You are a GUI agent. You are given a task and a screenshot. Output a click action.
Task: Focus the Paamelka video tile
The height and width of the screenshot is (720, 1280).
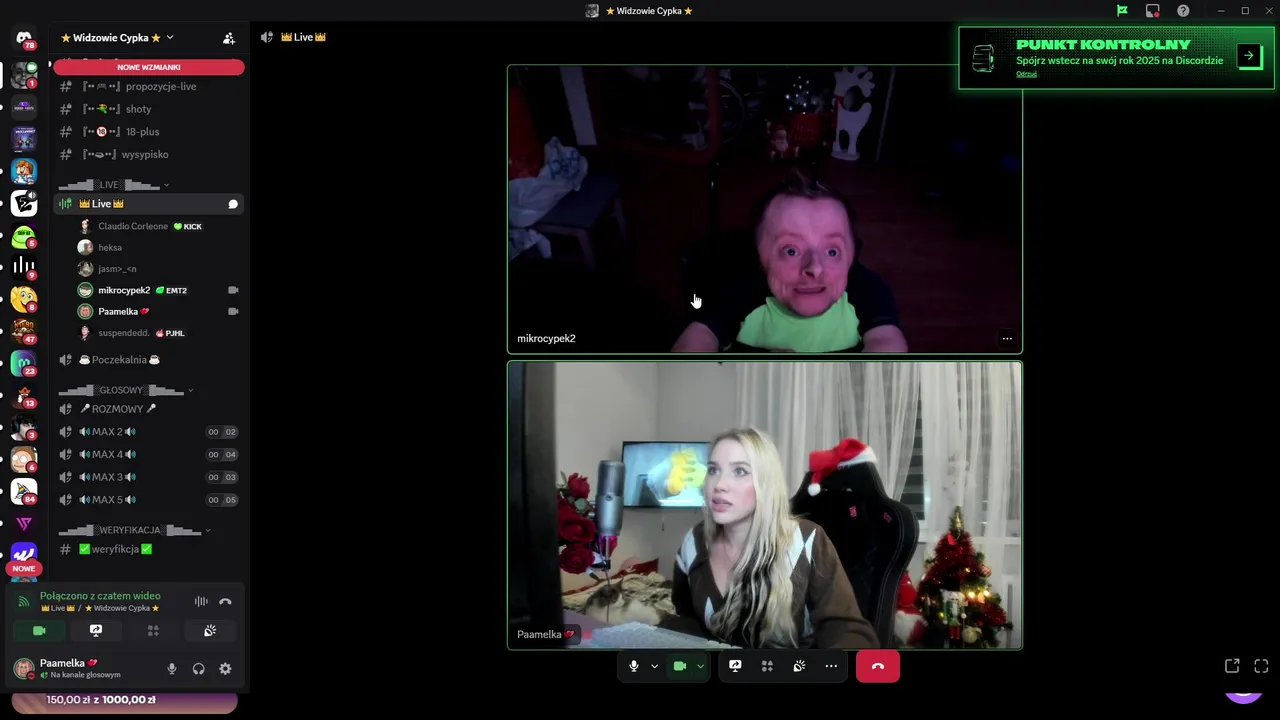tap(765, 505)
